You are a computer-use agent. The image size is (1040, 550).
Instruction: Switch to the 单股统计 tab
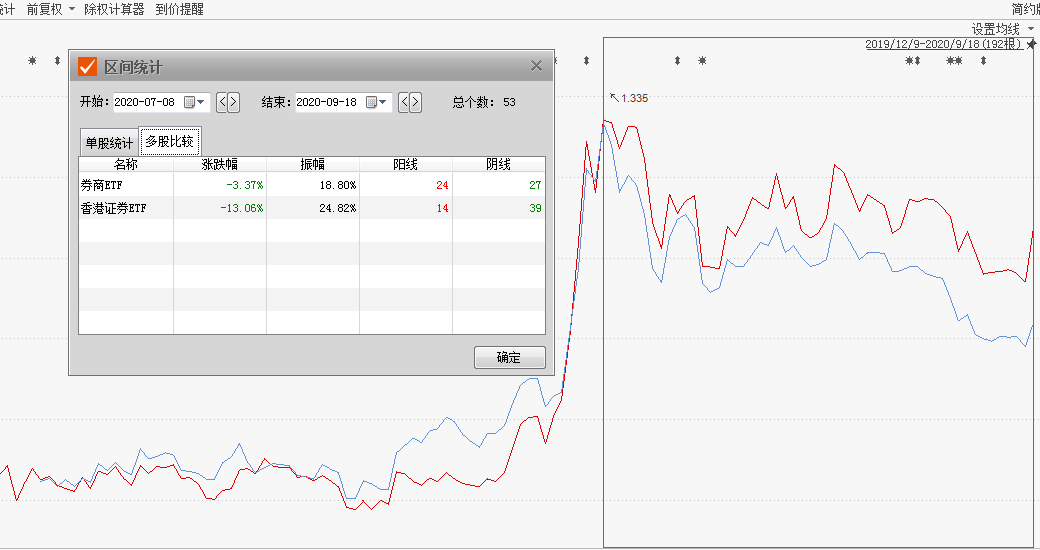(108, 143)
